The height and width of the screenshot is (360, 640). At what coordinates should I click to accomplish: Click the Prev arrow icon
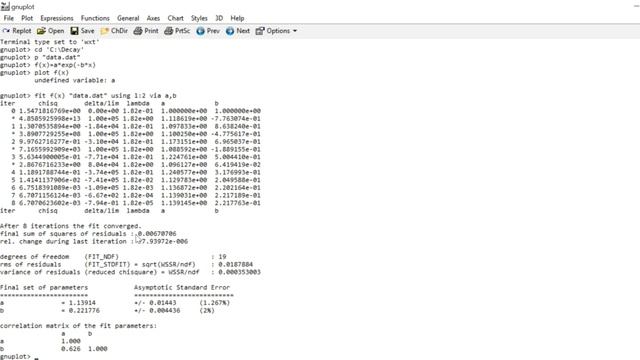200,31
